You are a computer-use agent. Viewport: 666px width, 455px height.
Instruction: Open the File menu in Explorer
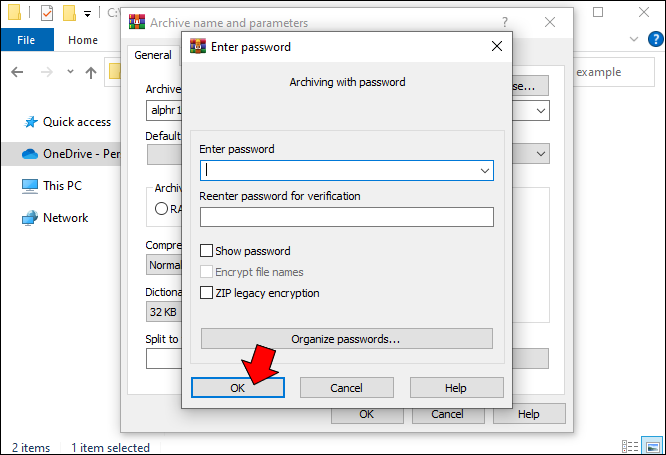[27, 40]
